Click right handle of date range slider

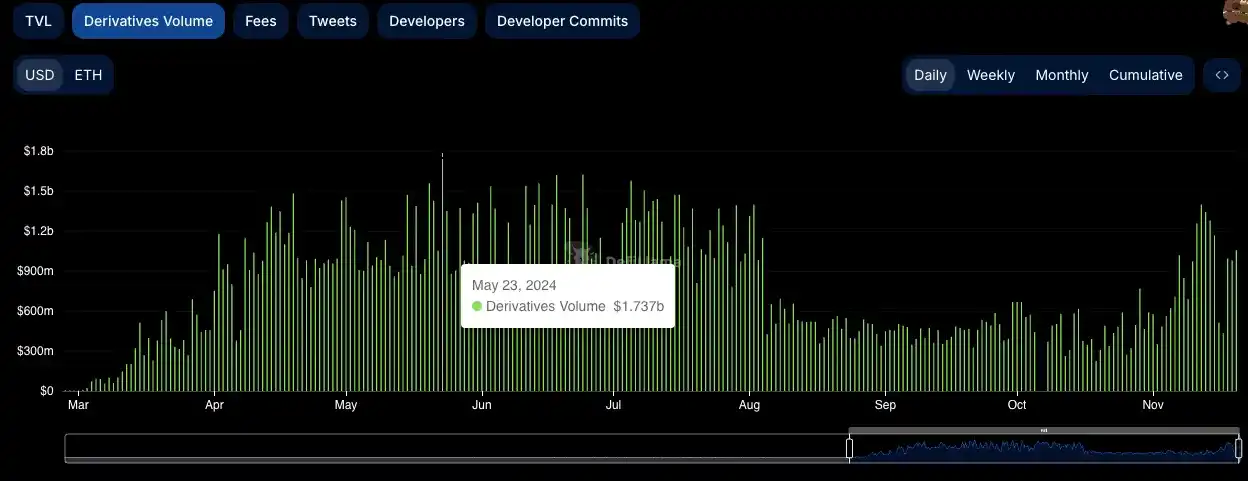click(x=1238, y=448)
